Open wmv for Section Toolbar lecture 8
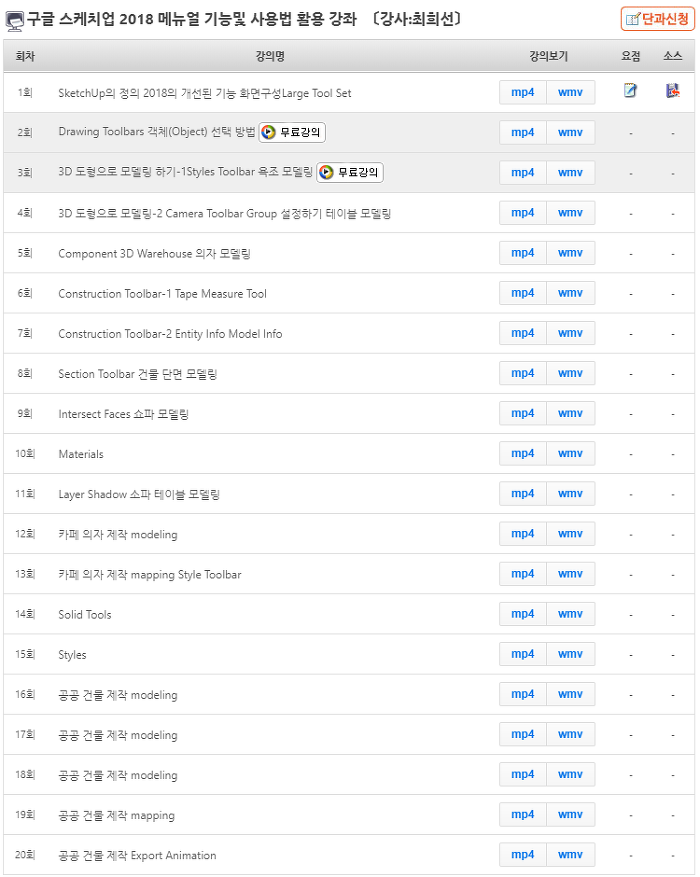700x877 pixels. [570, 373]
